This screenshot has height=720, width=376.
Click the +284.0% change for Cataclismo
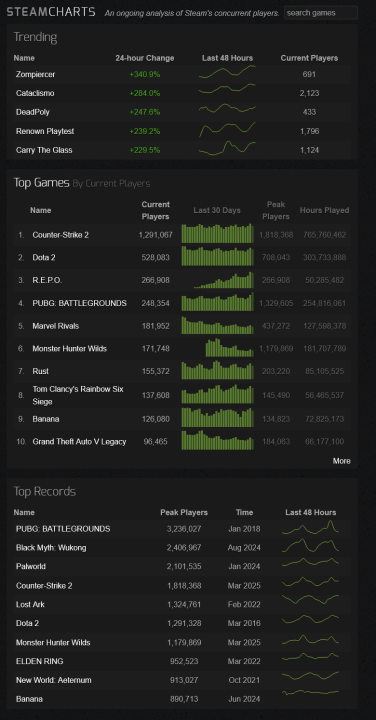point(145,93)
